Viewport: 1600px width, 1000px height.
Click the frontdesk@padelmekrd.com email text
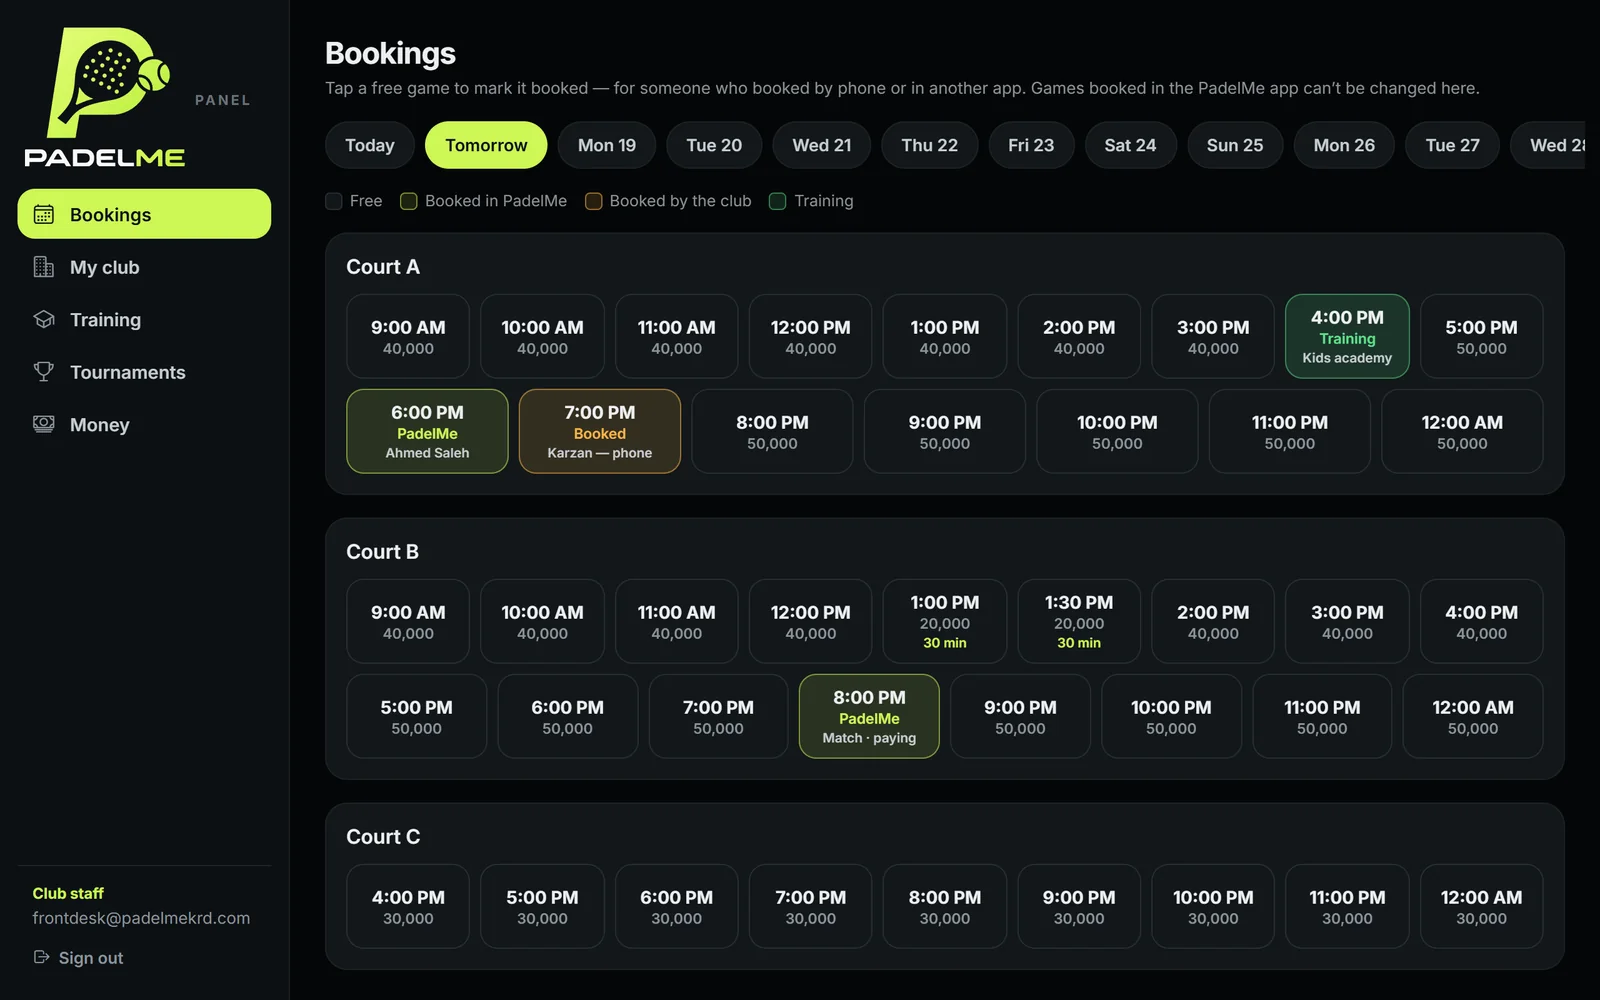pos(141,918)
